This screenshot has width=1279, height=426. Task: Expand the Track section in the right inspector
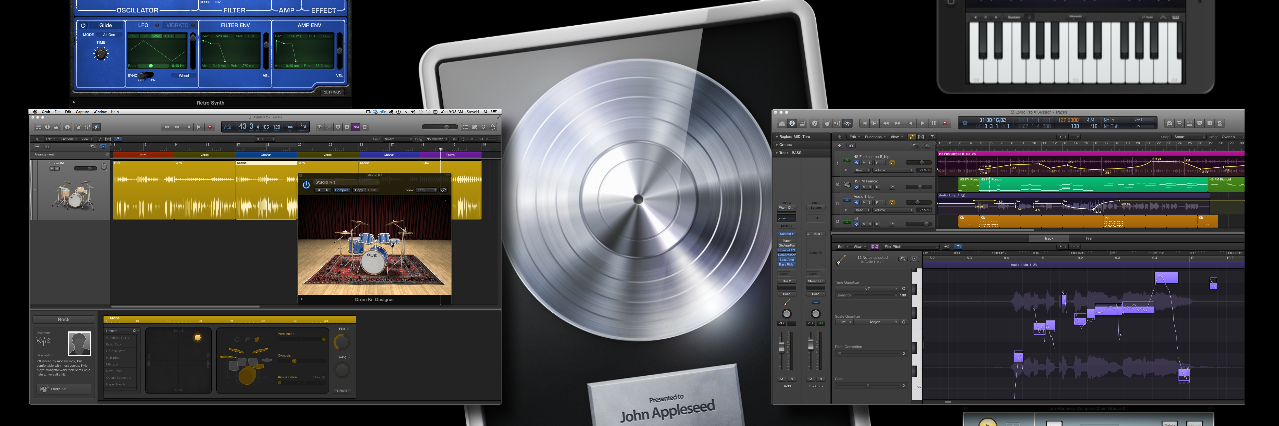[776, 153]
